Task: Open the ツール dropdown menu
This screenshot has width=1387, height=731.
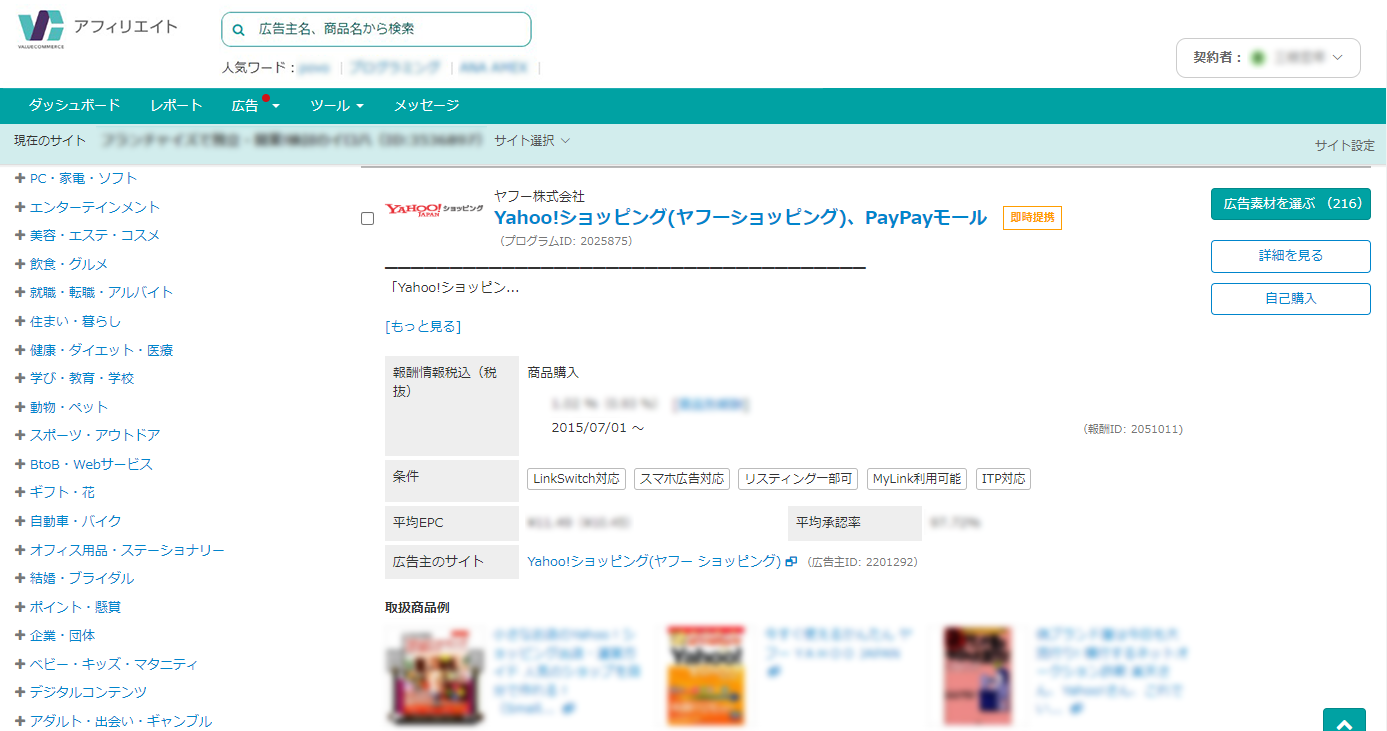Action: (x=336, y=105)
